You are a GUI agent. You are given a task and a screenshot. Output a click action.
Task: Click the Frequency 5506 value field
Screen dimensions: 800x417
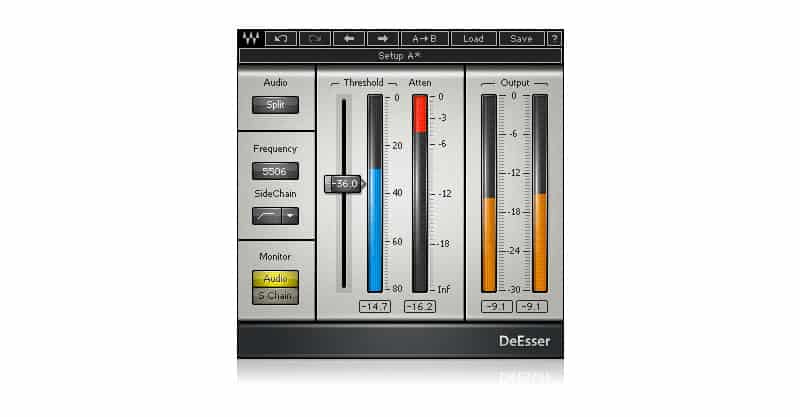276,171
